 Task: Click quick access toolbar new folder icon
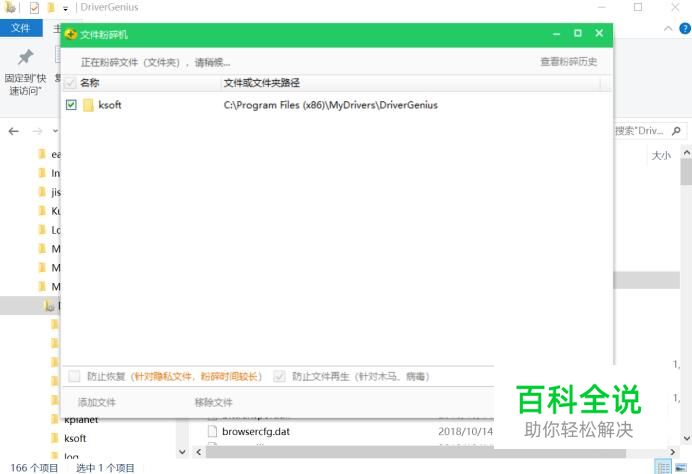click(51, 8)
